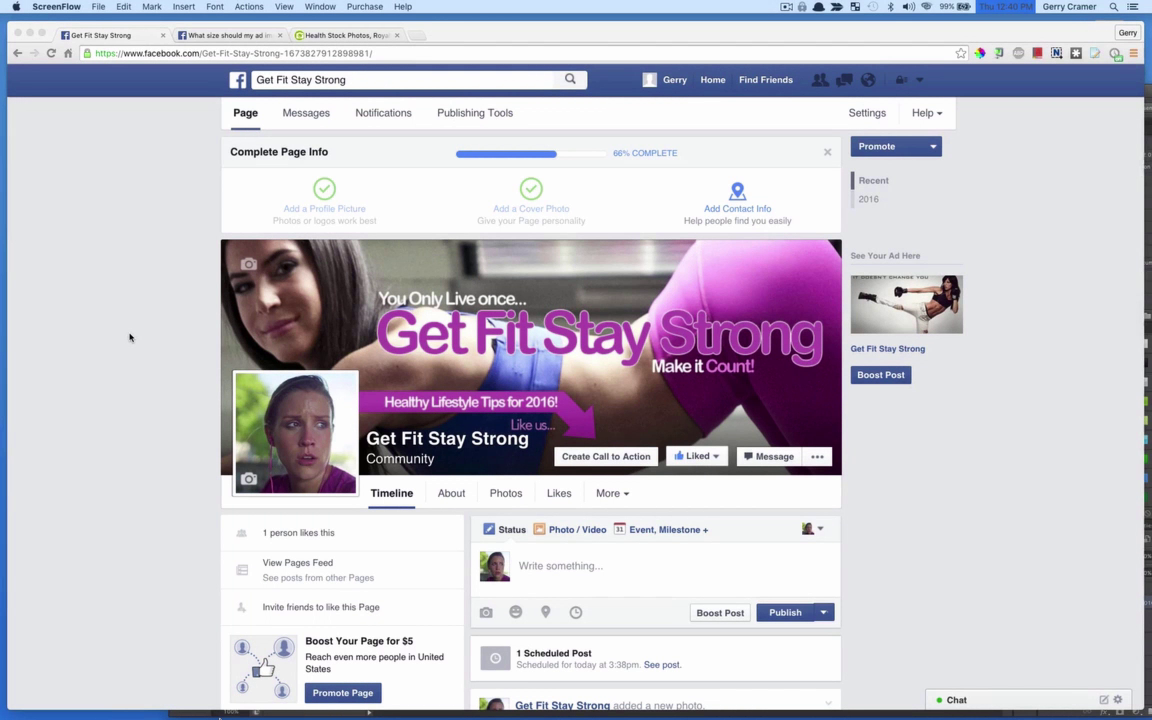Click the See post link
1152x720 pixels.
pyautogui.click(x=662, y=665)
